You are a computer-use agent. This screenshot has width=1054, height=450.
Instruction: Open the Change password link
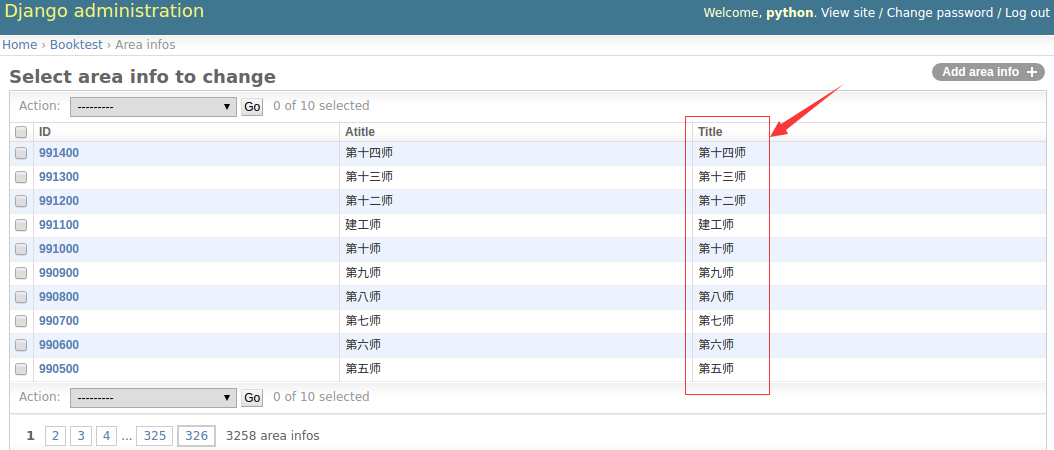pos(939,13)
